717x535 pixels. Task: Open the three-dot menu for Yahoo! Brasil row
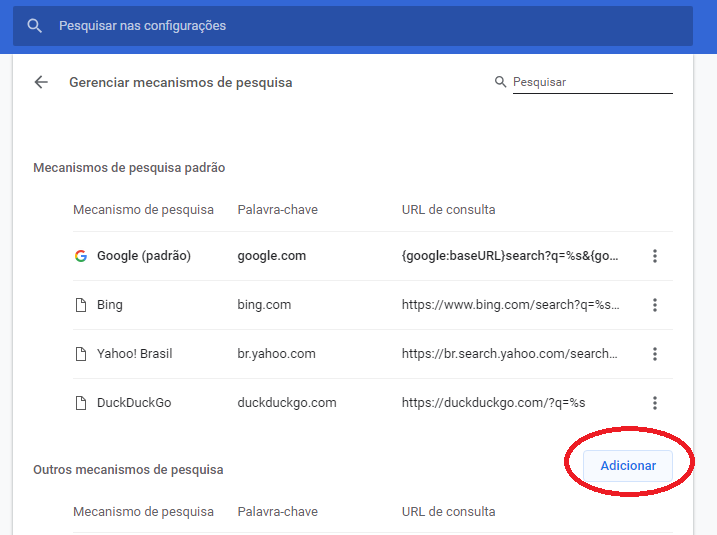[655, 353]
